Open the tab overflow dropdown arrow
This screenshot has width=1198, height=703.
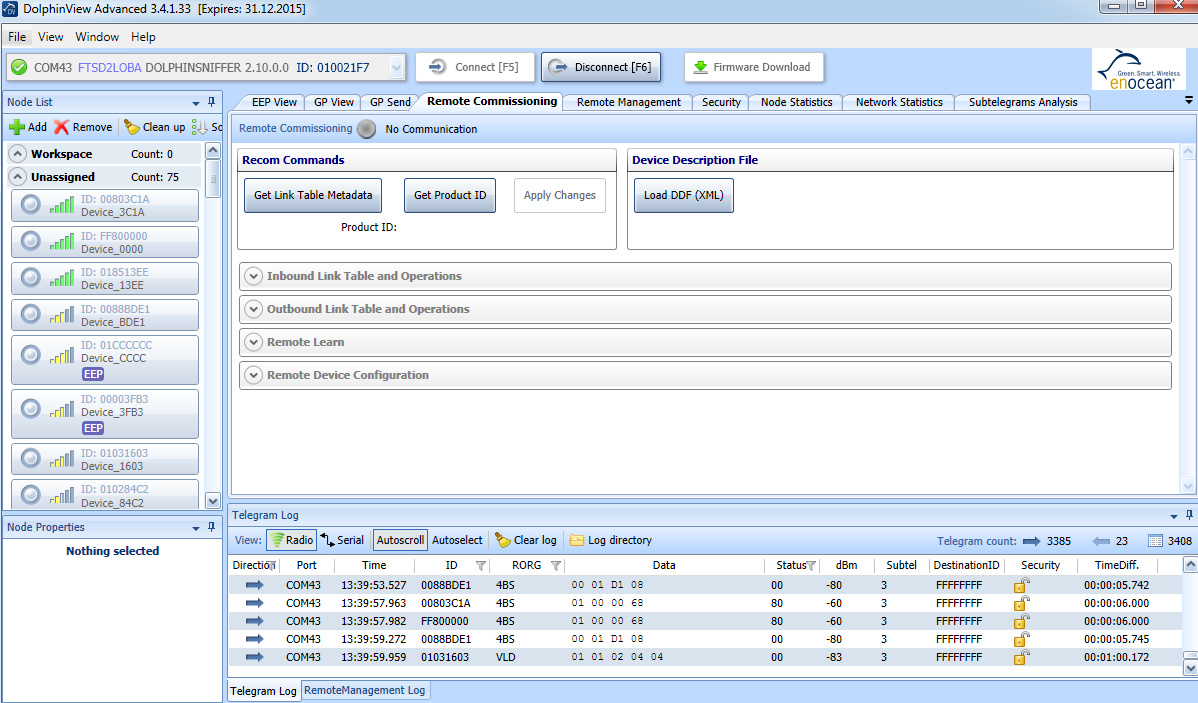click(x=1189, y=100)
